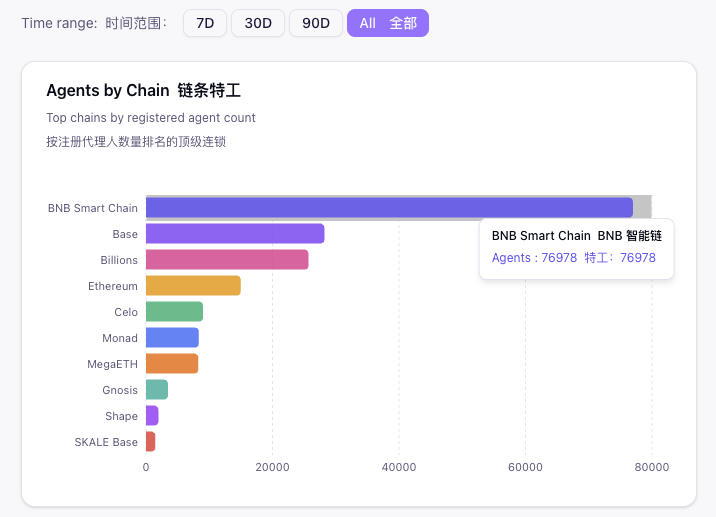This screenshot has width=716, height=517.
Task: Click the SKALE Base red bar
Action: (151, 442)
